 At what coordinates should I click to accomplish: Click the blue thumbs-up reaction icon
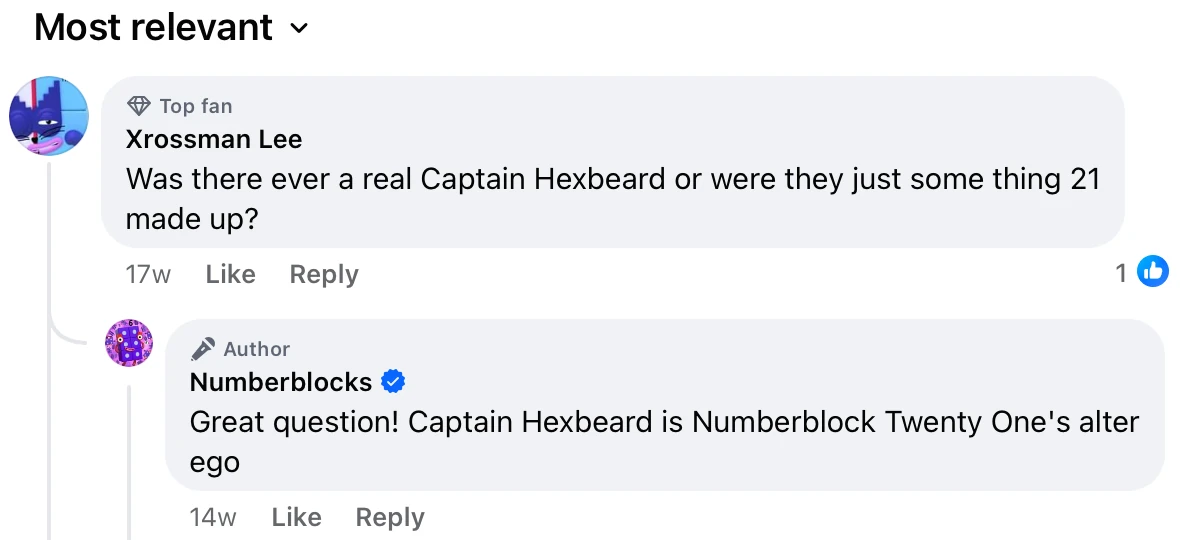(x=1153, y=271)
